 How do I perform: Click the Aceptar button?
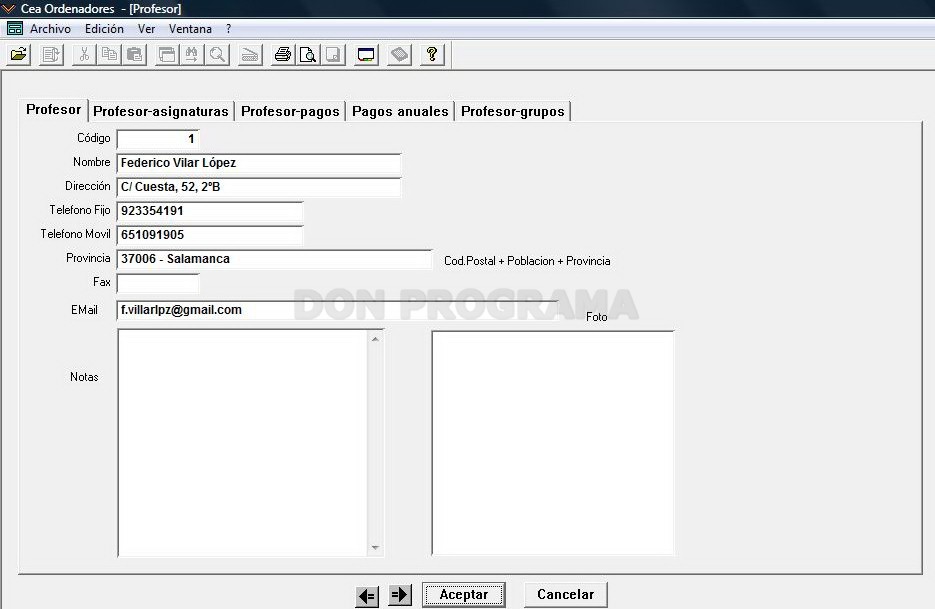[463, 594]
